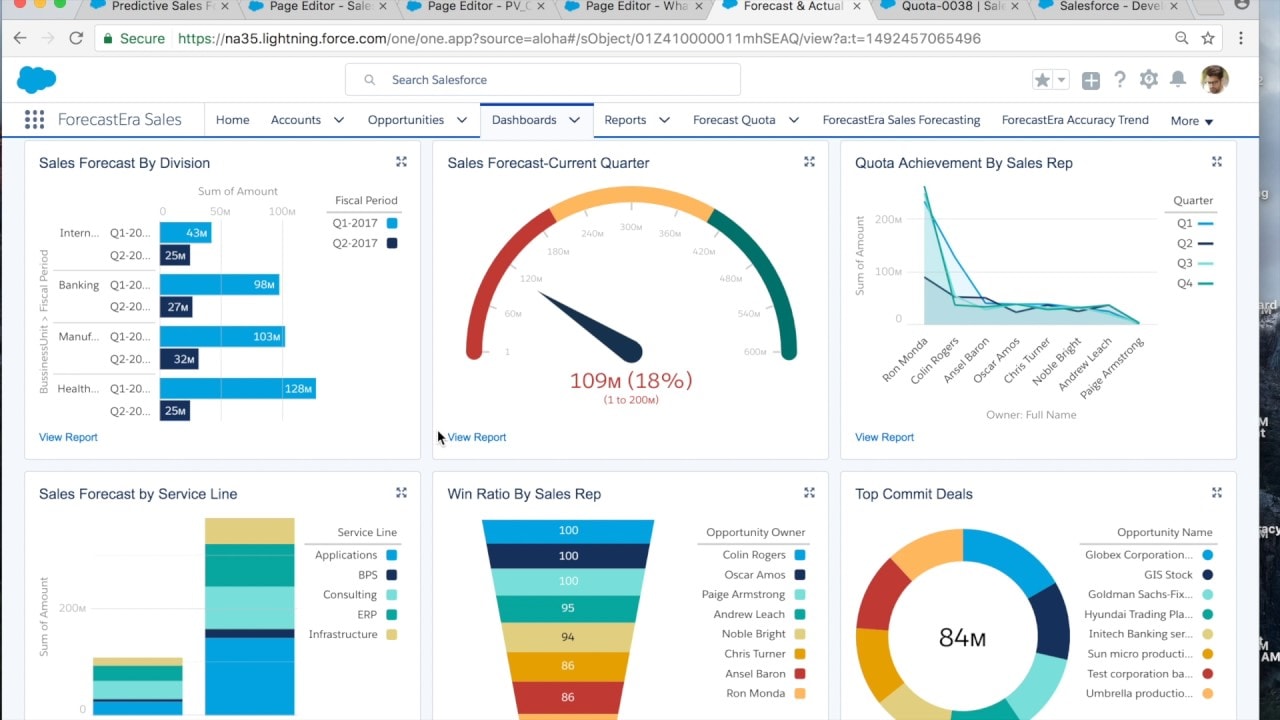
Task: Click the Q1-2017 legend color swatch
Action: [x=391, y=223]
